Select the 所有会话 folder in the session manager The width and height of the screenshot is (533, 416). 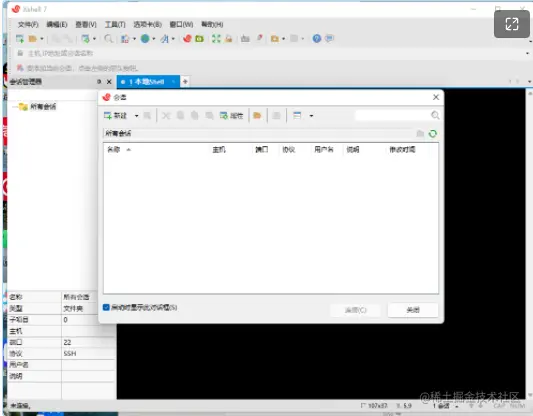[x=43, y=107]
